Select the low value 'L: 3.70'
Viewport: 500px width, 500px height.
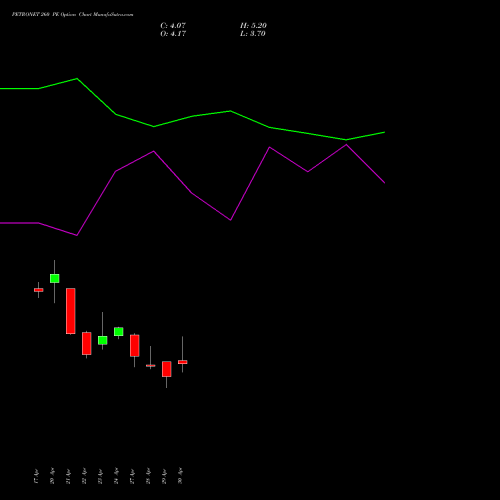pyautogui.click(x=253, y=34)
